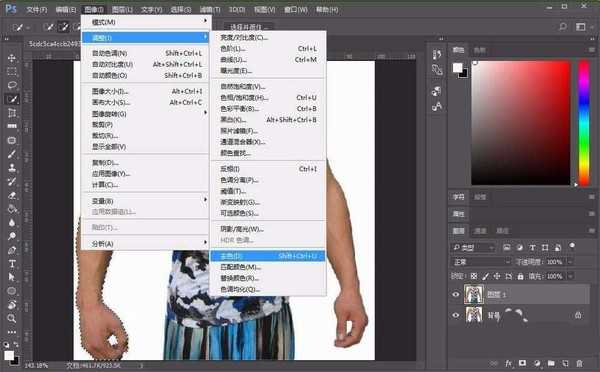Toggle the type layer filter (T) icon
600x372 pixels.
click(x=532, y=248)
